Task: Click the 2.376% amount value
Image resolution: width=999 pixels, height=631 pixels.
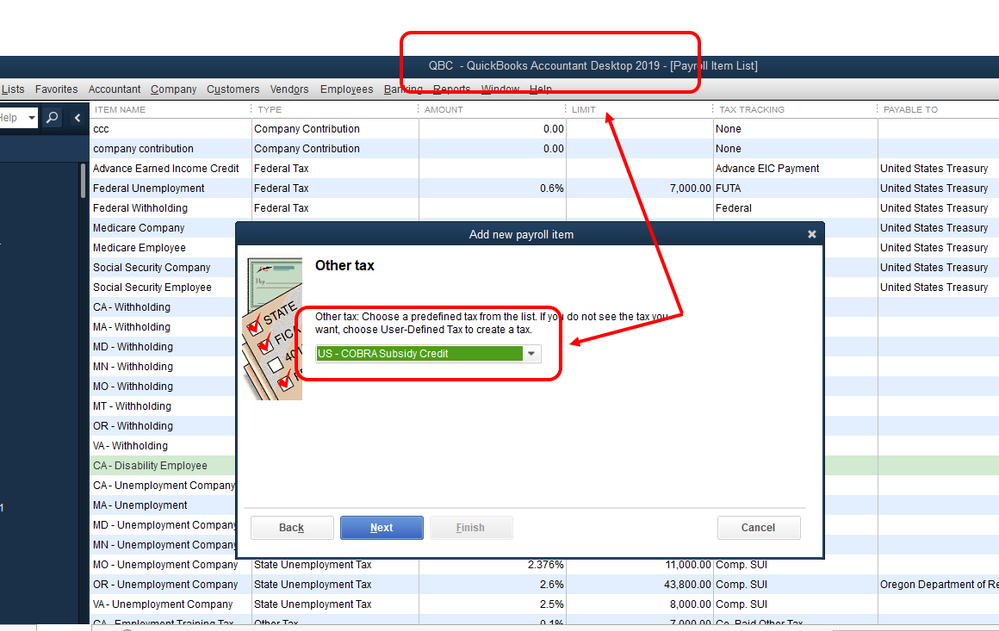Action: point(545,564)
